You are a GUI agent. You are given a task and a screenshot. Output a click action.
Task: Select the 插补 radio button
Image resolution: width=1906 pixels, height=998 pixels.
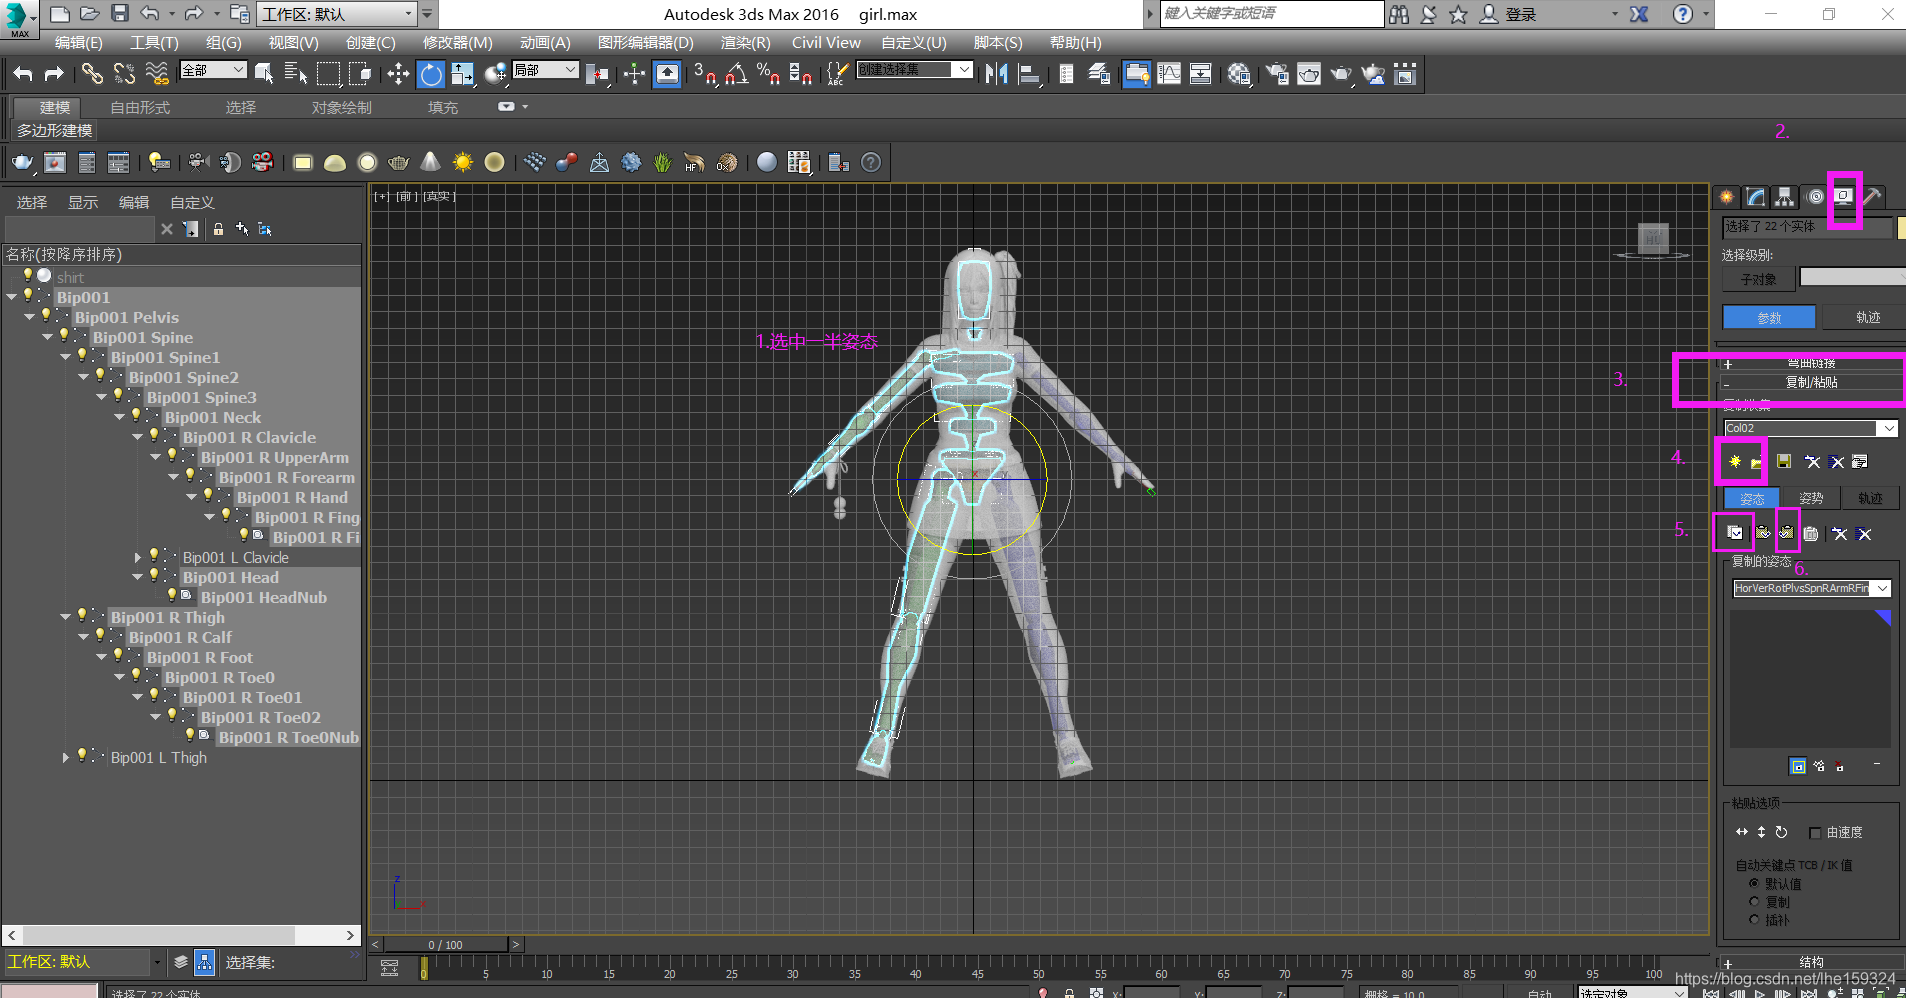point(1754,920)
